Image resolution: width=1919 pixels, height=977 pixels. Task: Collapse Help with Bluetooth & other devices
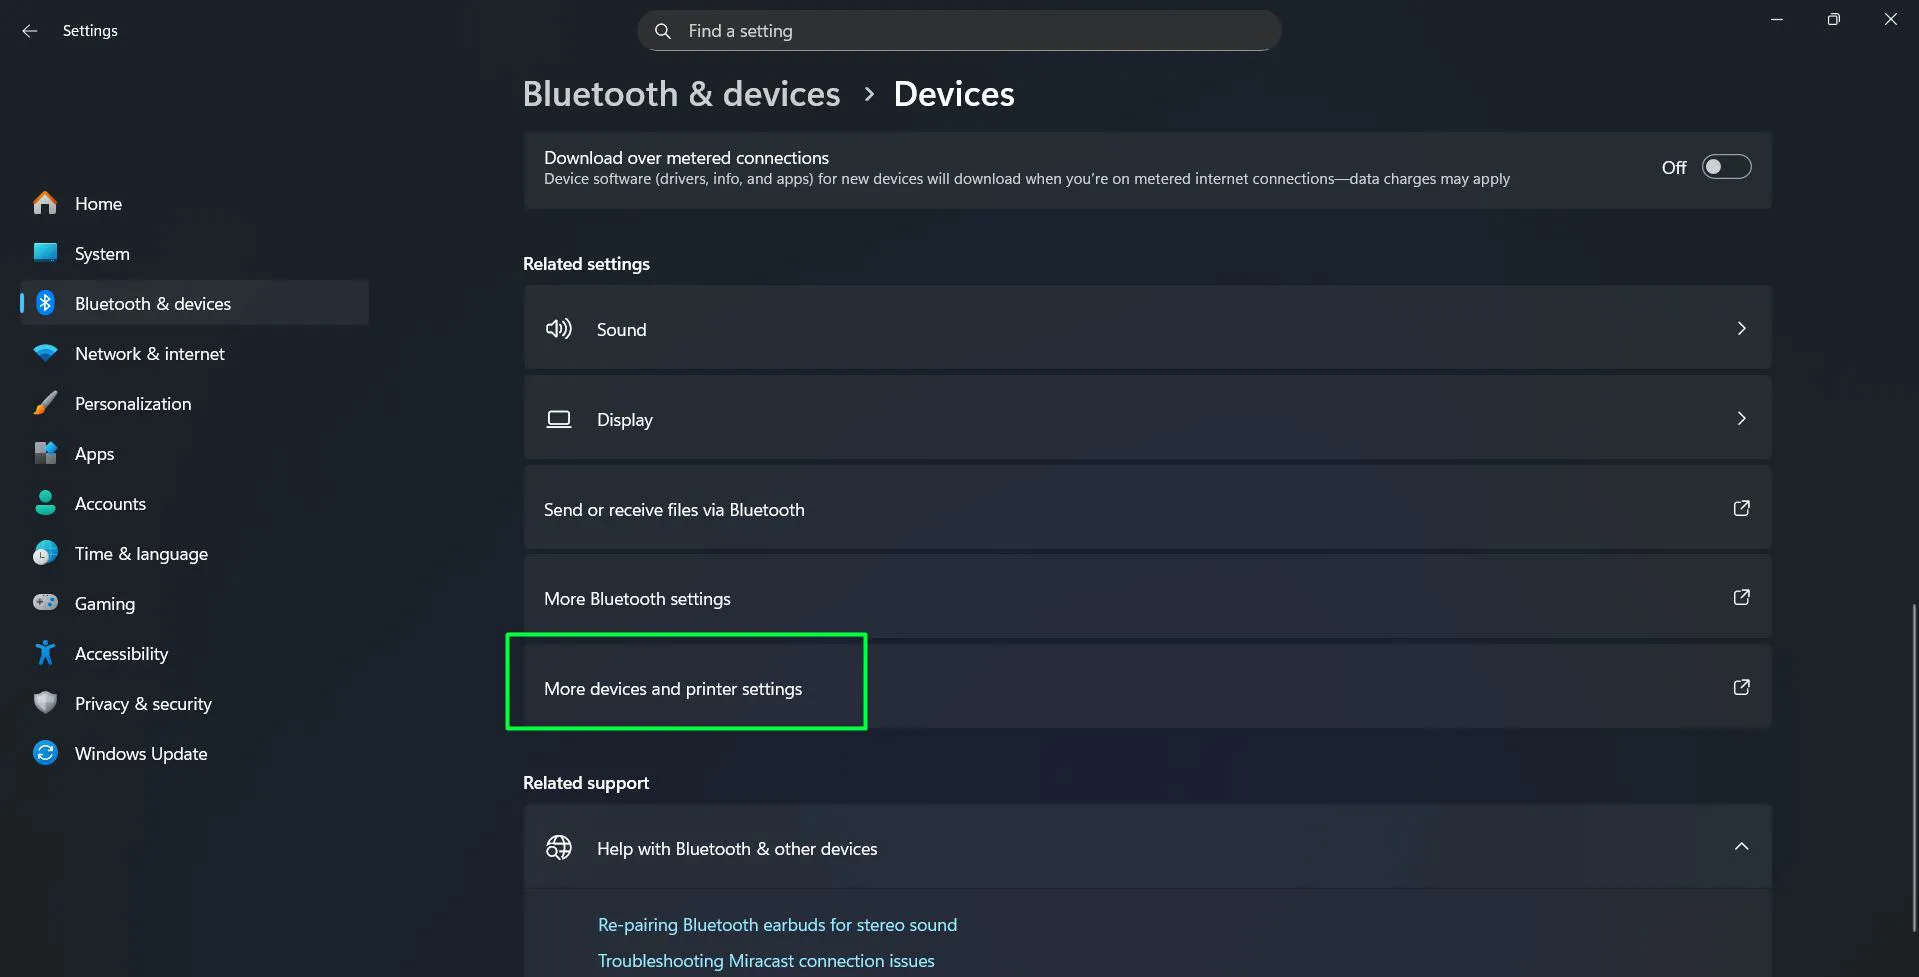[x=1741, y=846]
